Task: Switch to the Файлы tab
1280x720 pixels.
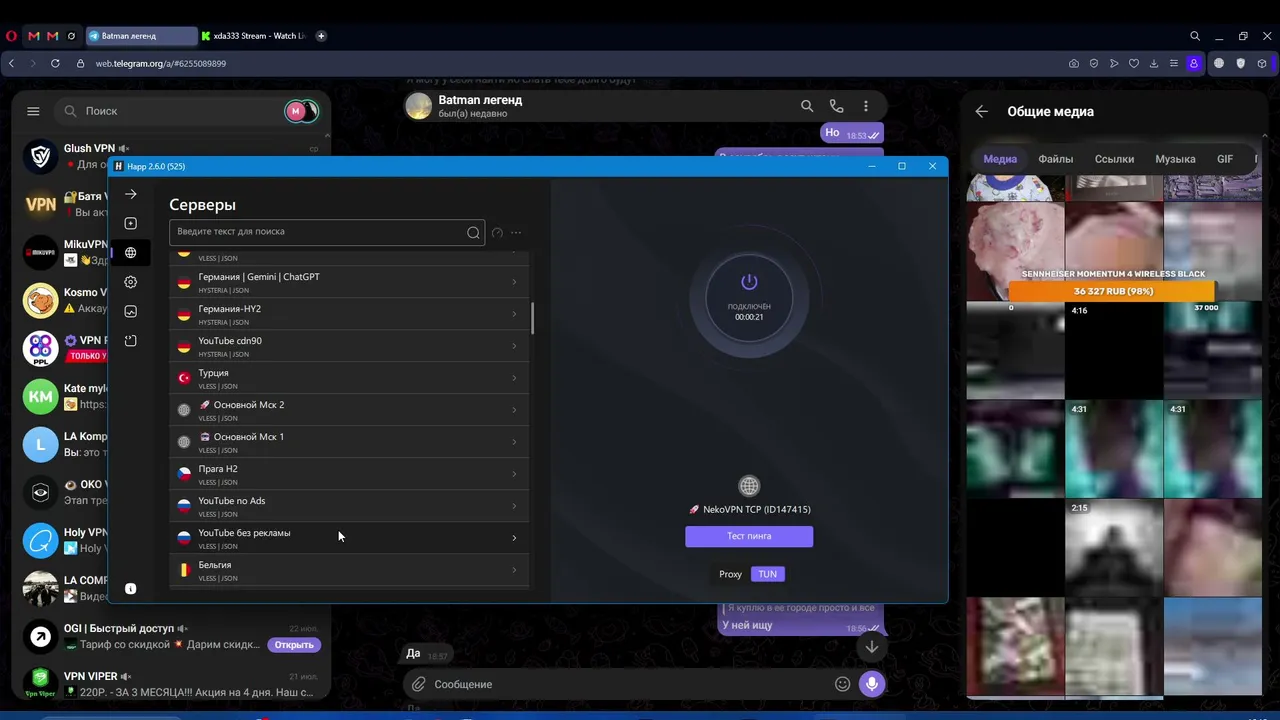Action: (1055, 159)
